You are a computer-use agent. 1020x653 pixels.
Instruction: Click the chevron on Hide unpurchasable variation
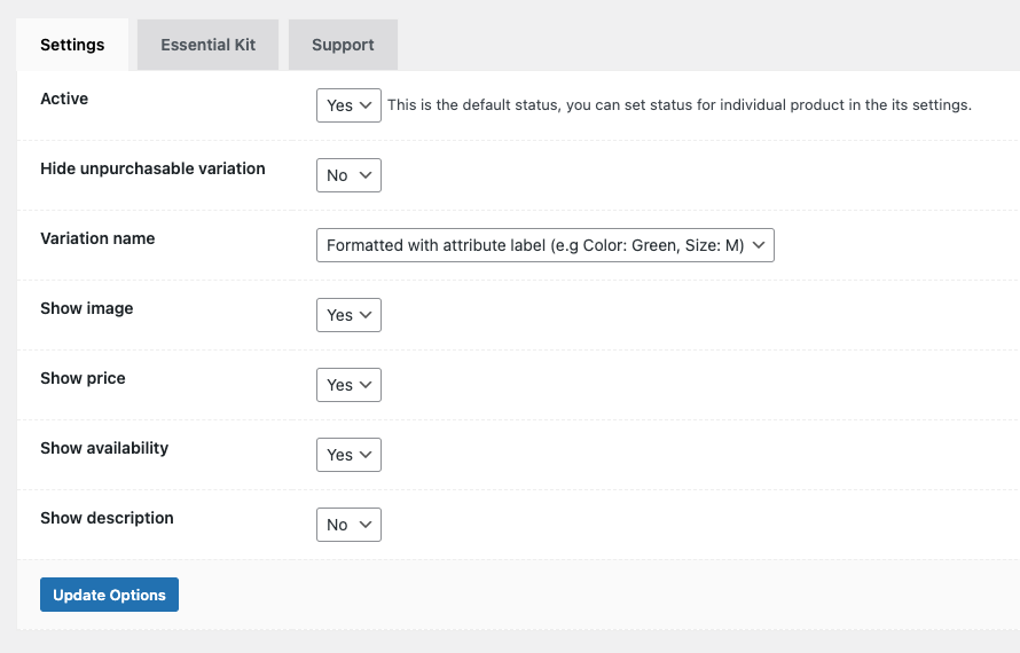pyautogui.click(x=367, y=175)
